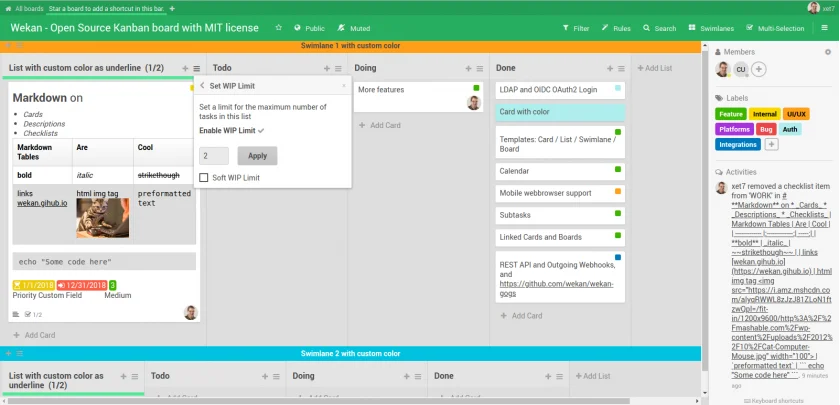Image resolution: width=840 pixels, height=405 pixels.
Task: Click the WIP limit number input field
Action: click(x=214, y=156)
